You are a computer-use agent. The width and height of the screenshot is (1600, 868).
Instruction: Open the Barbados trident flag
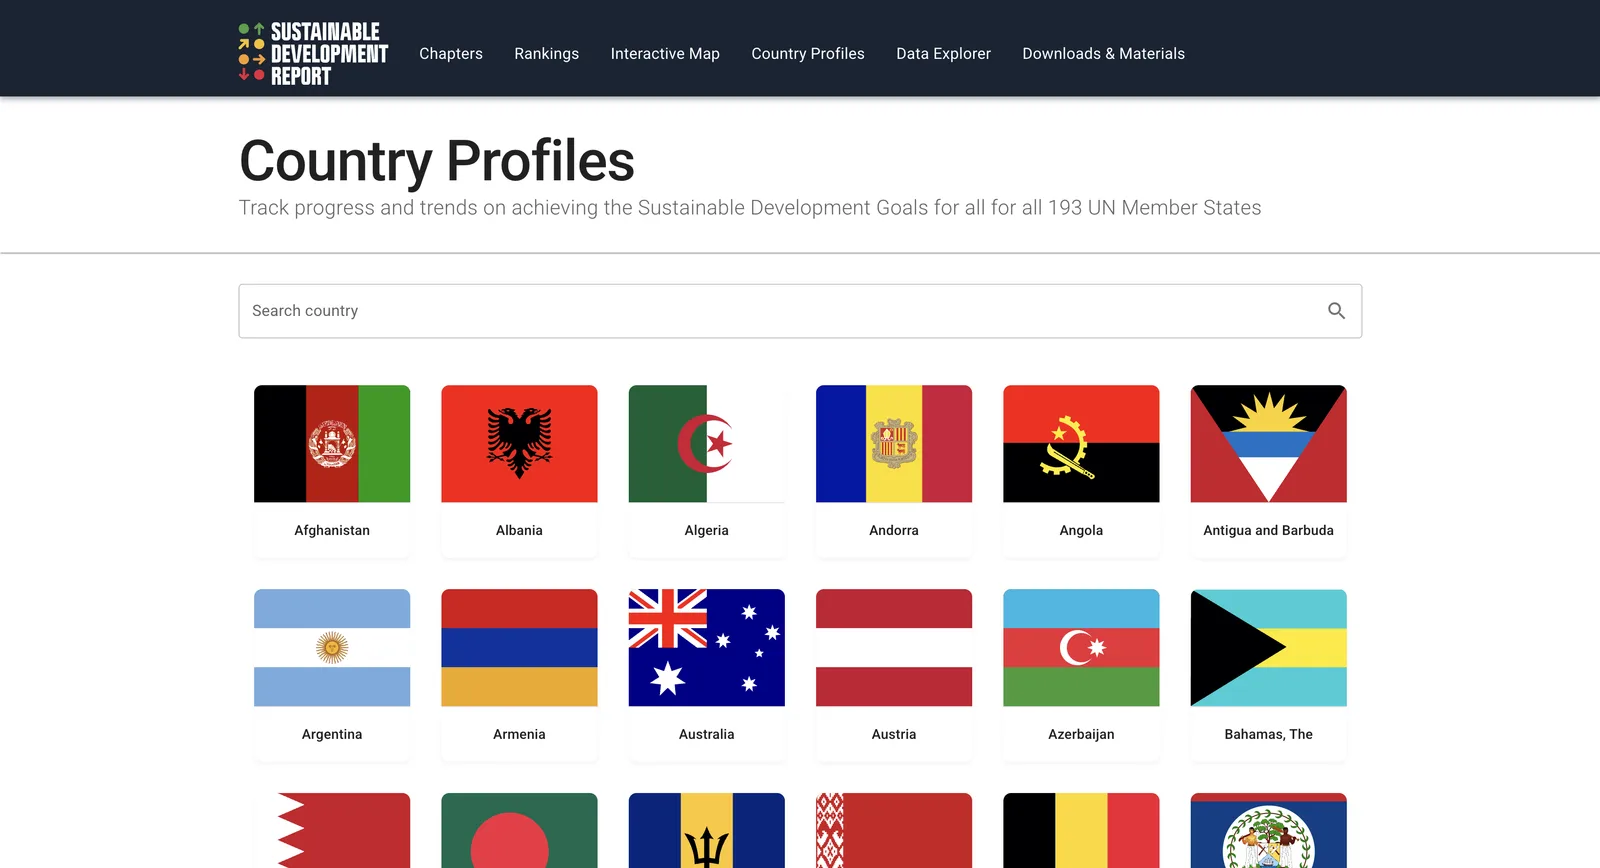pos(706,831)
